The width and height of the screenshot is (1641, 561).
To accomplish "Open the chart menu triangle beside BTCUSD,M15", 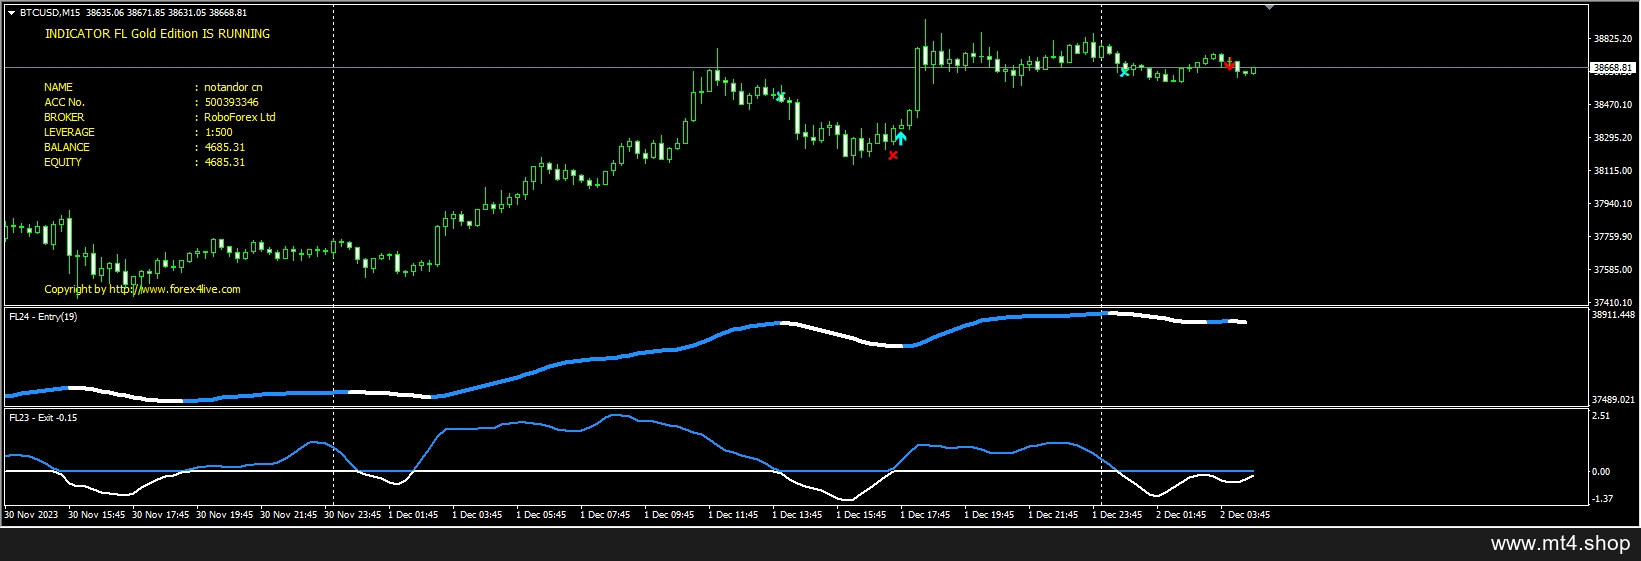I will coord(11,13).
